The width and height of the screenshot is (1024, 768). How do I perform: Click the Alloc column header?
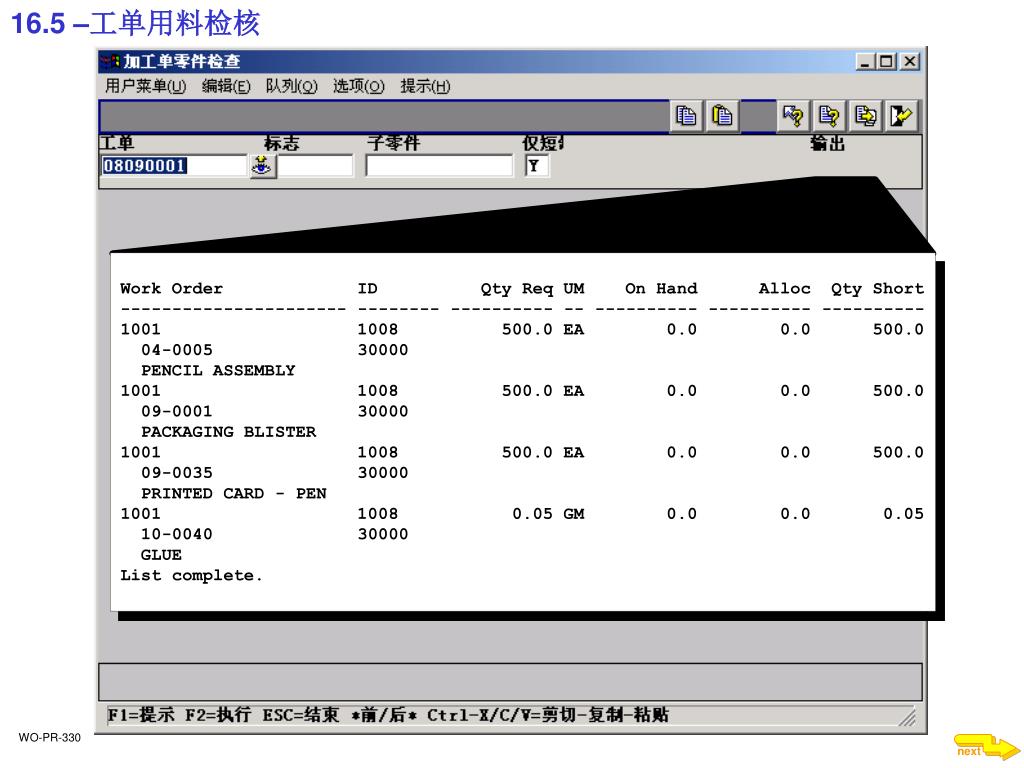(x=784, y=289)
